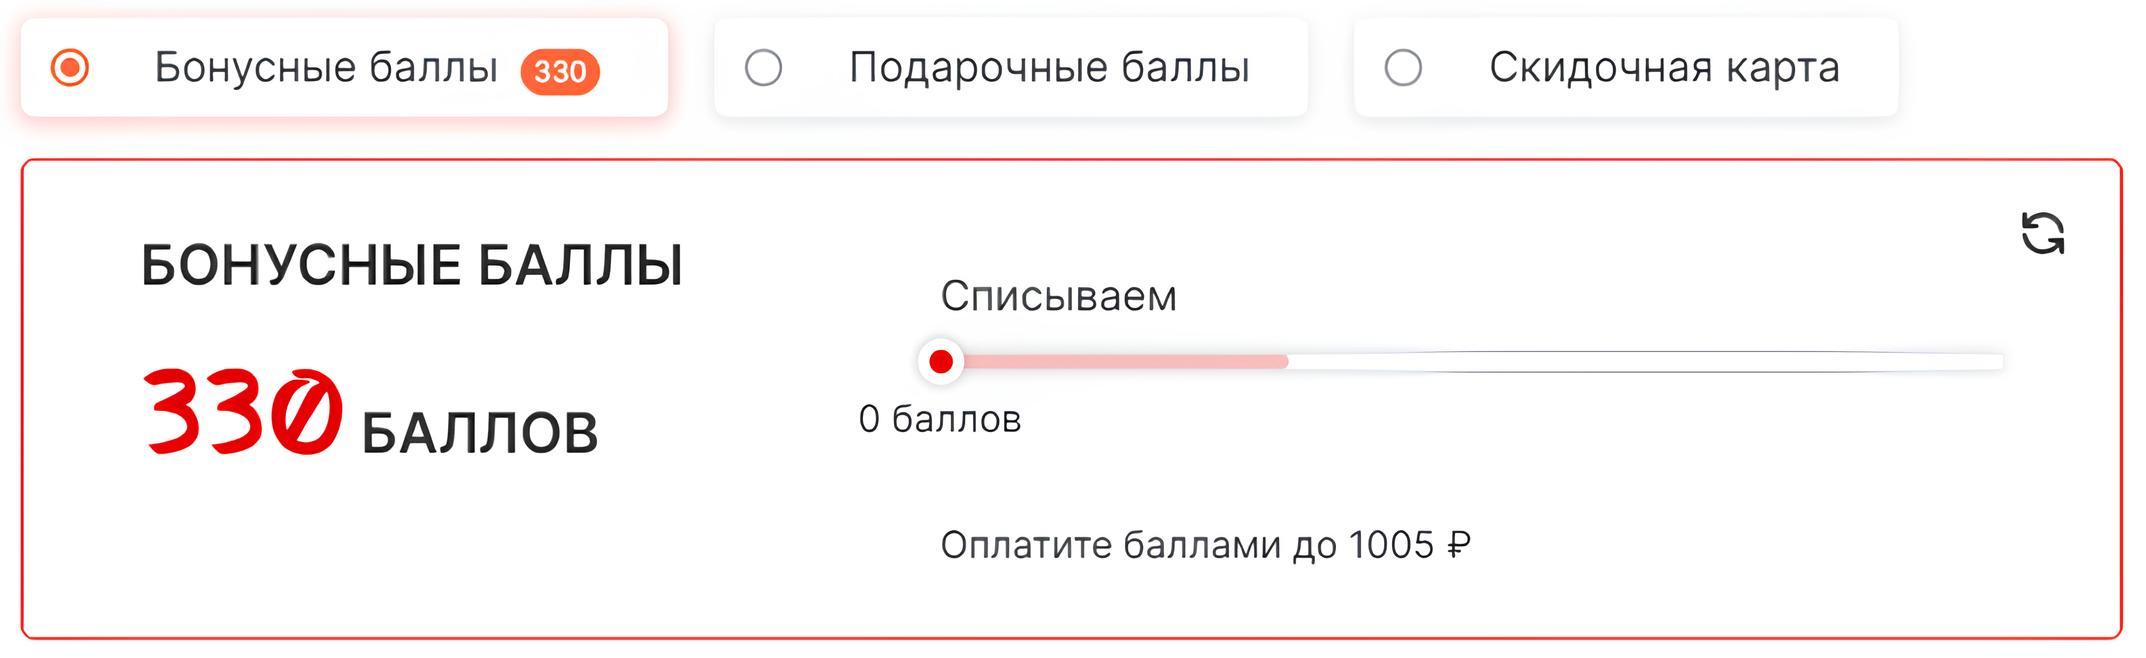The height and width of the screenshot is (658, 2146).
Task: Click the red slider handle
Action: pos(940,361)
